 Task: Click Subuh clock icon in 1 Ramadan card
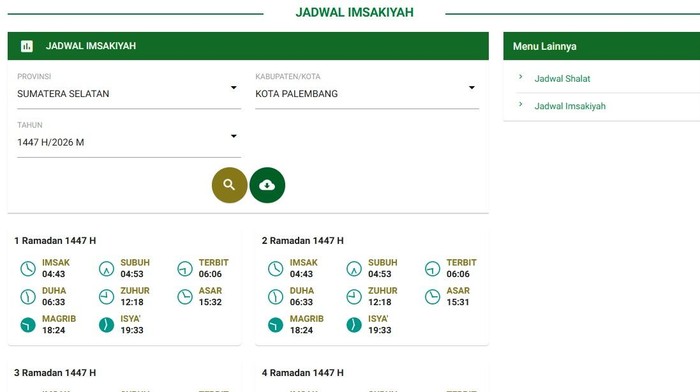pyautogui.click(x=106, y=269)
